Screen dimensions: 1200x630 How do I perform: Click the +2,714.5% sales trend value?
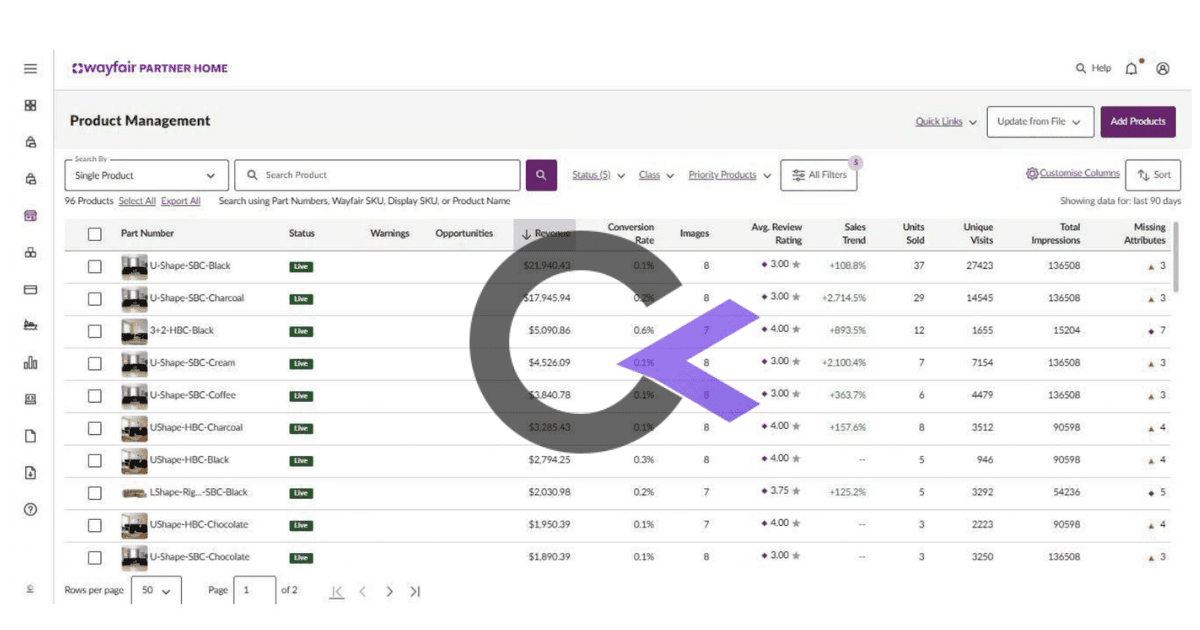point(844,299)
